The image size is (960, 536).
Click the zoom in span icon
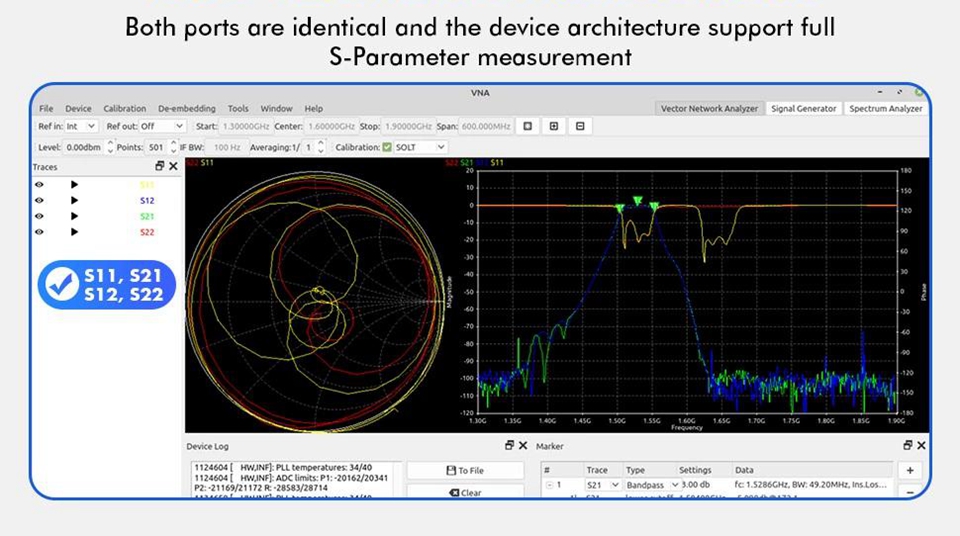coord(554,126)
